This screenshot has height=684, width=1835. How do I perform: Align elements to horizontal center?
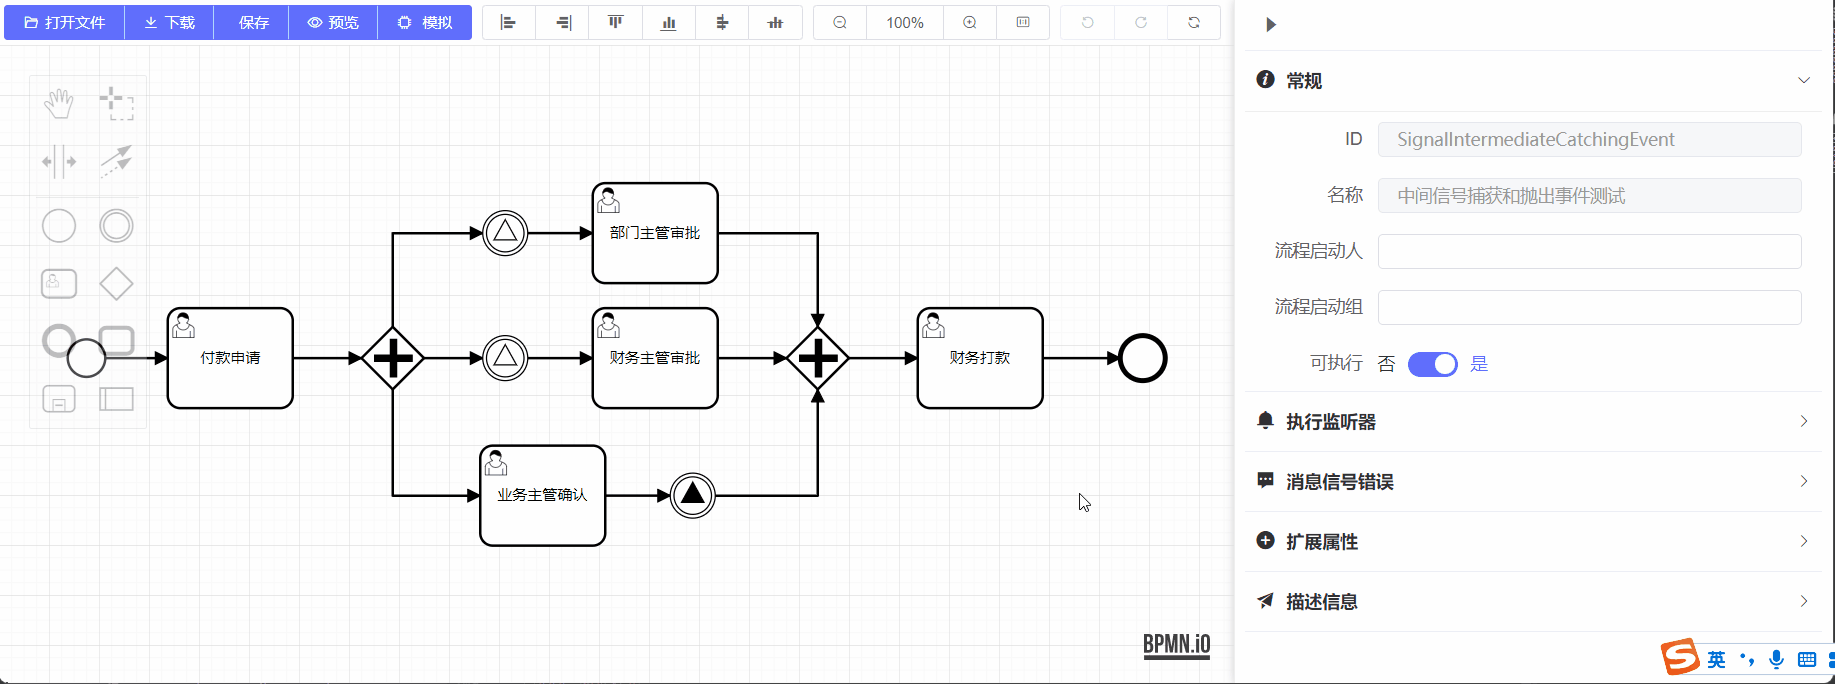(722, 22)
